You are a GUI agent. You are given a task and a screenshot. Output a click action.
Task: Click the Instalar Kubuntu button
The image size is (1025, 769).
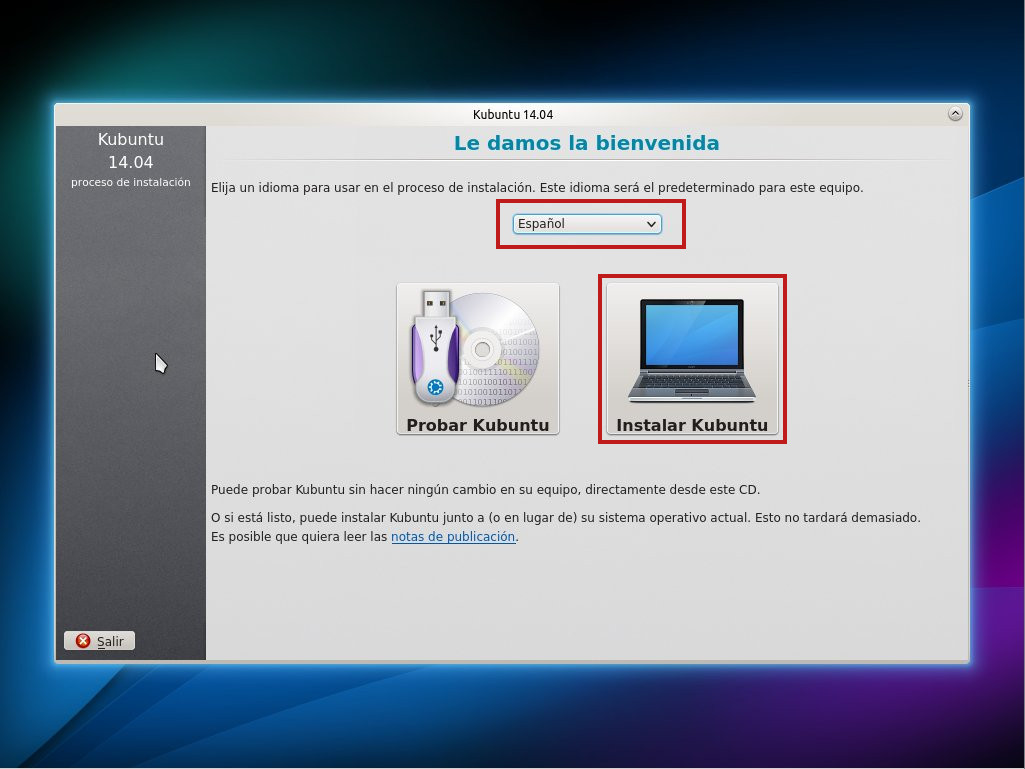click(x=692, y=358)
